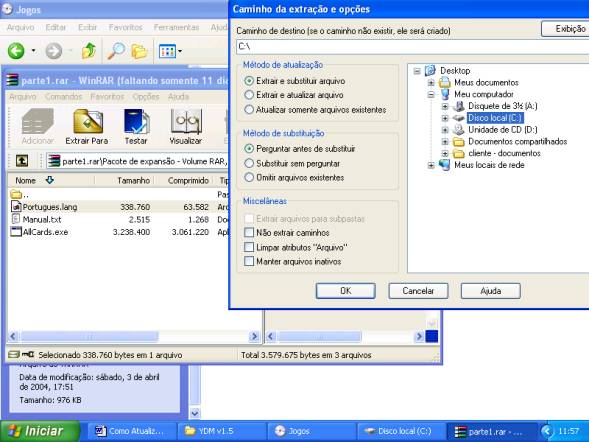The height and width of the screenshot is (442, 589).
Task: Click WinRAR file list horizontal scrollbar thumb
Action: click(89, 336)
